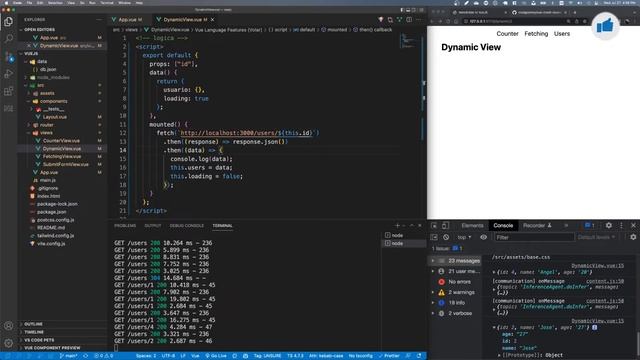Image resolution: width=640 pixels, height=360 pixels.
Task: Click Prettier status bar item
Action: pyautogui.click(x=389, y=356)
